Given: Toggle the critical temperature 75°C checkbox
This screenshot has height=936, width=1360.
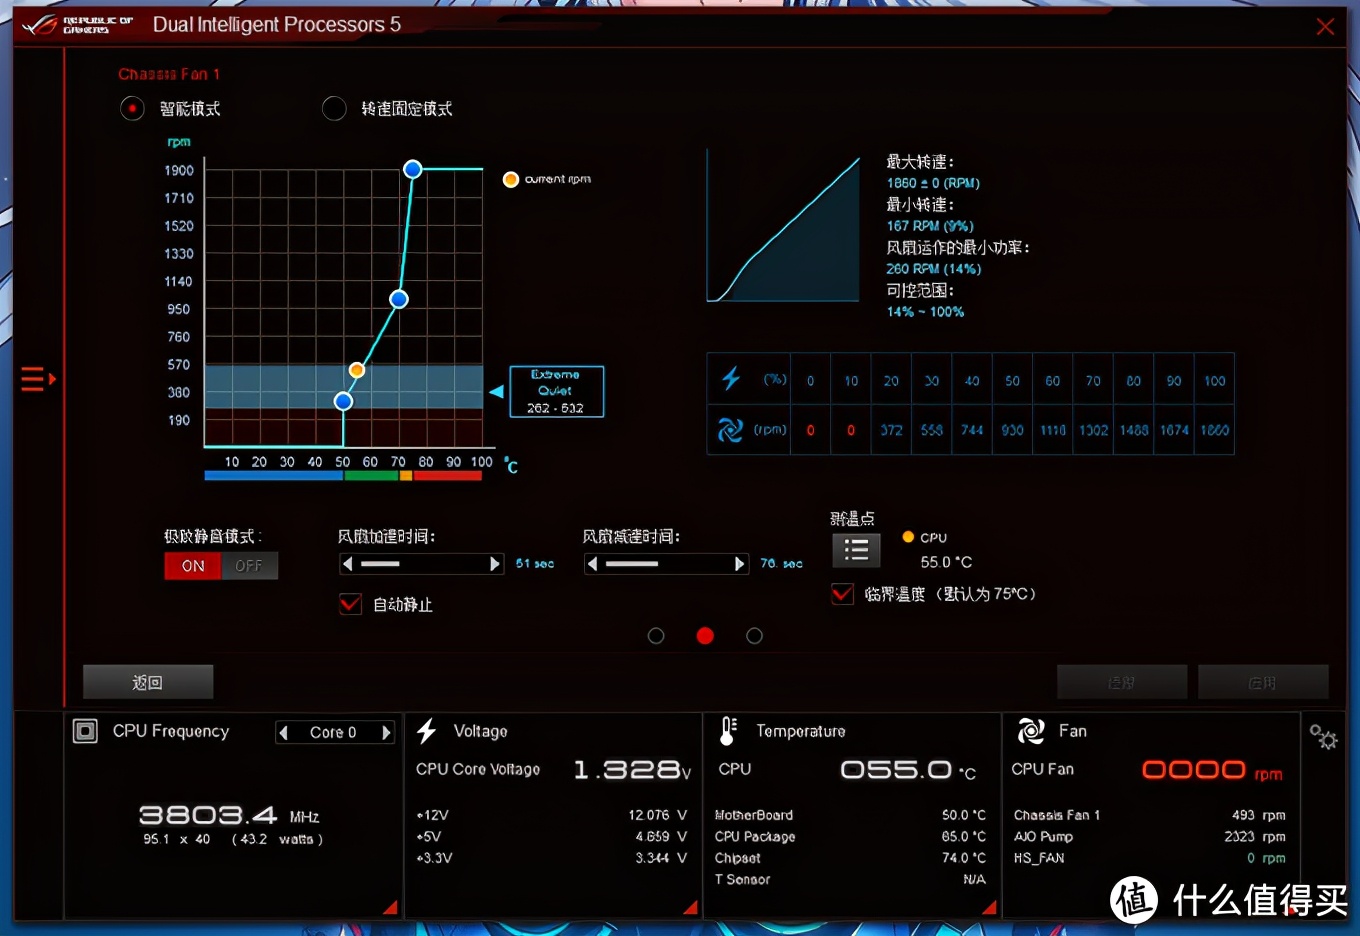Looking at the screenshot, I should tap(842, 594).
